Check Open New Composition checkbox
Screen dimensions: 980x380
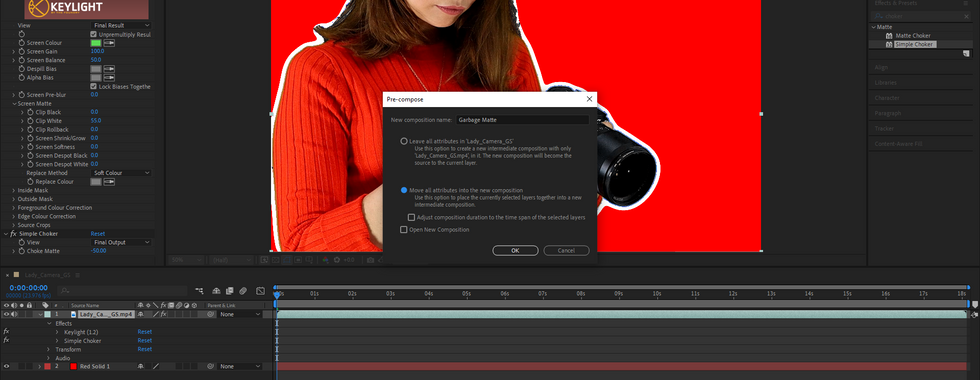pyautogui.click(x=404, y=230)
